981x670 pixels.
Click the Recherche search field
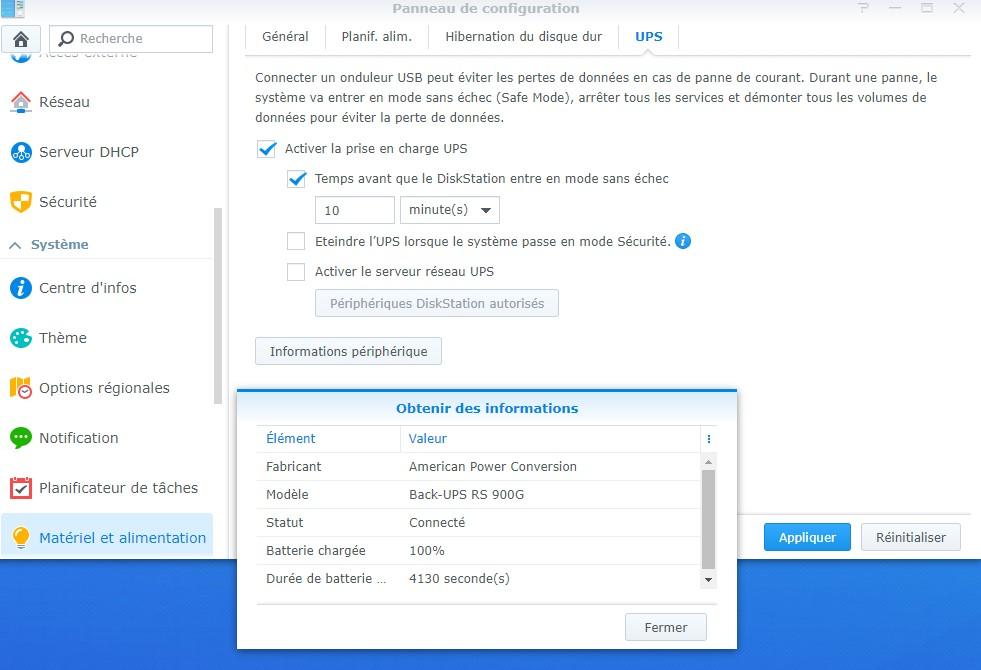coord(131,39)
